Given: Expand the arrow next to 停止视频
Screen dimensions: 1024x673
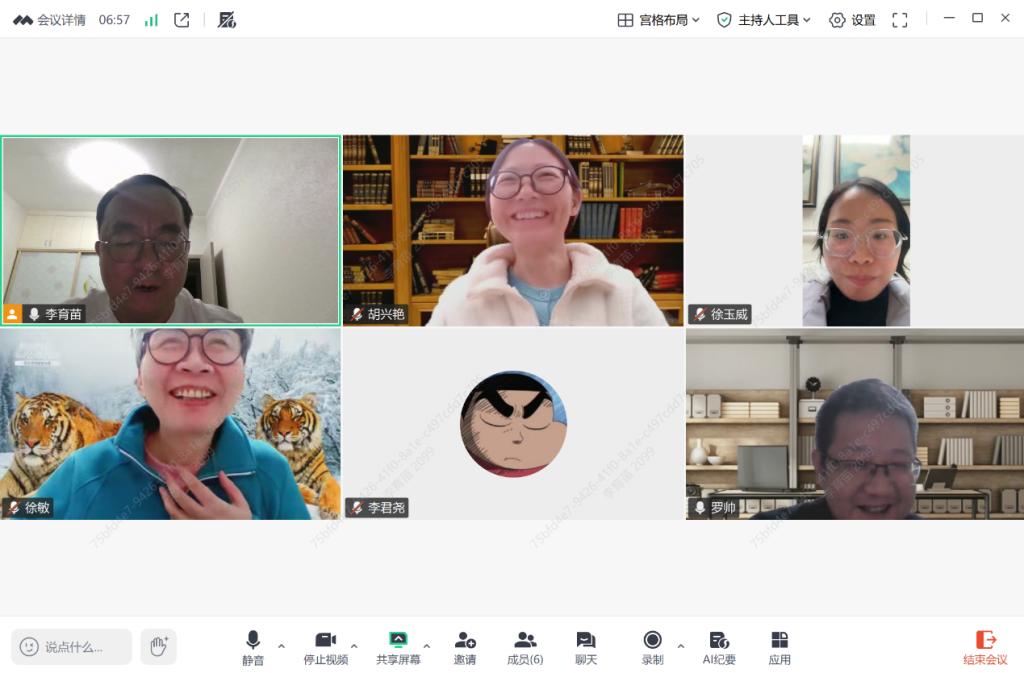Looking at the screenshot, I should 354,646.
